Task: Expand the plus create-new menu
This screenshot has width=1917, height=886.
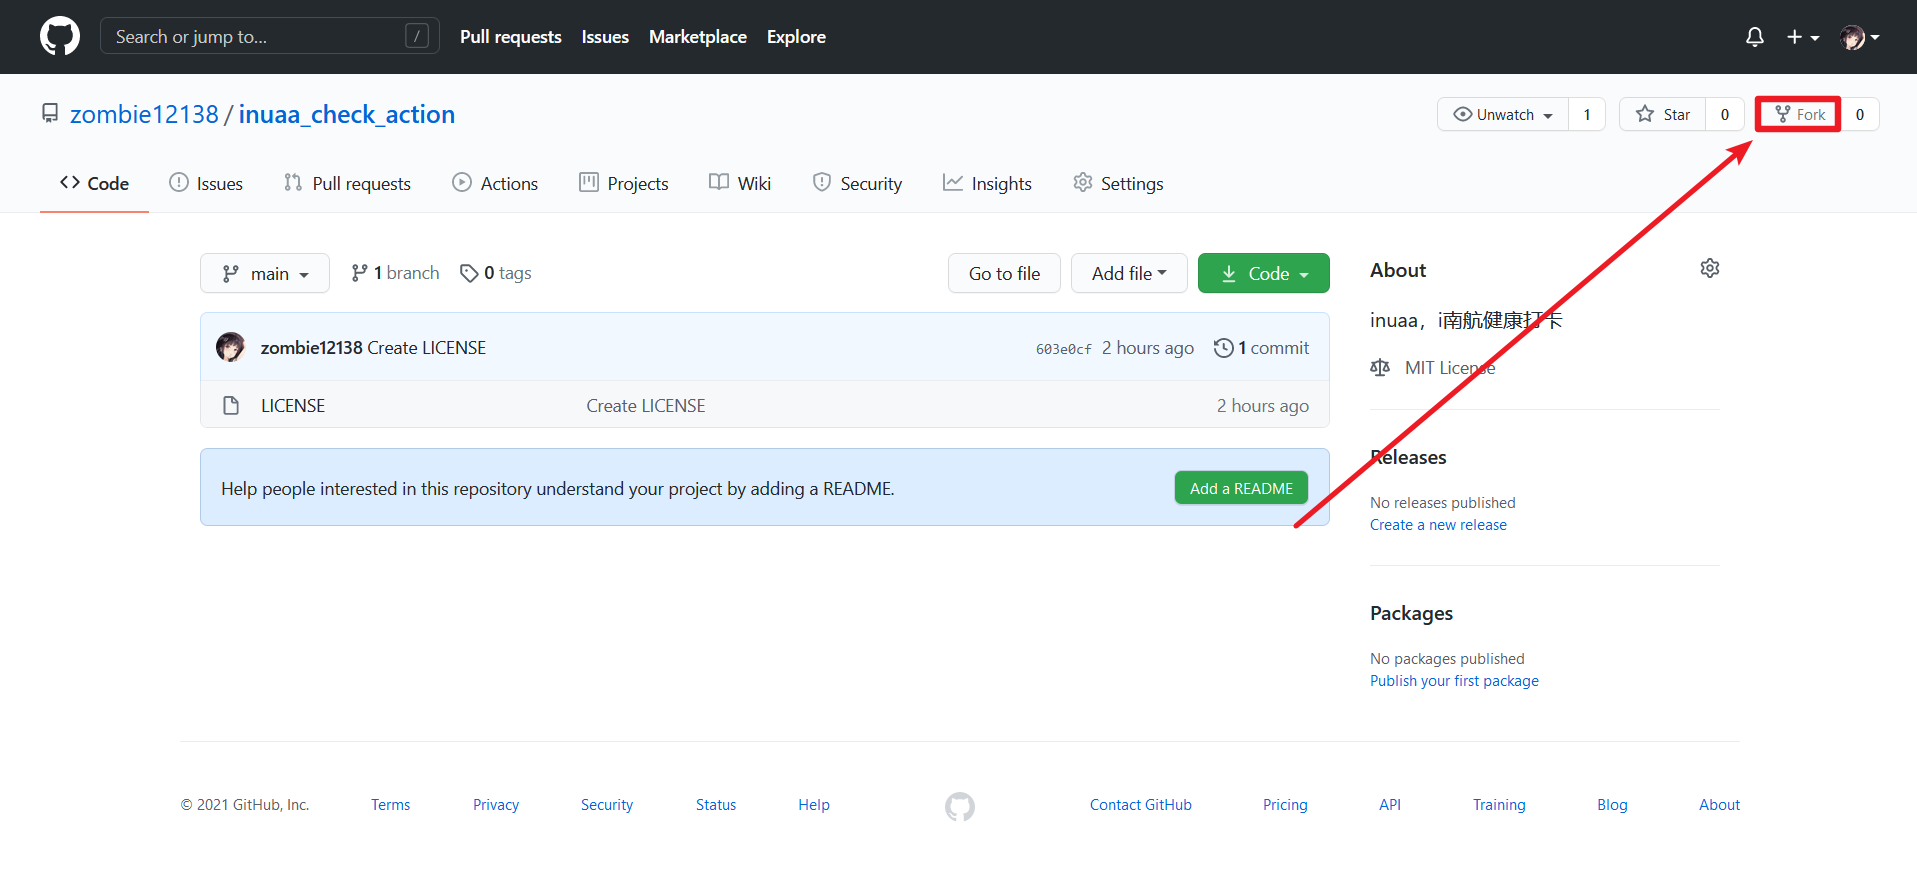Action: 1803,37
